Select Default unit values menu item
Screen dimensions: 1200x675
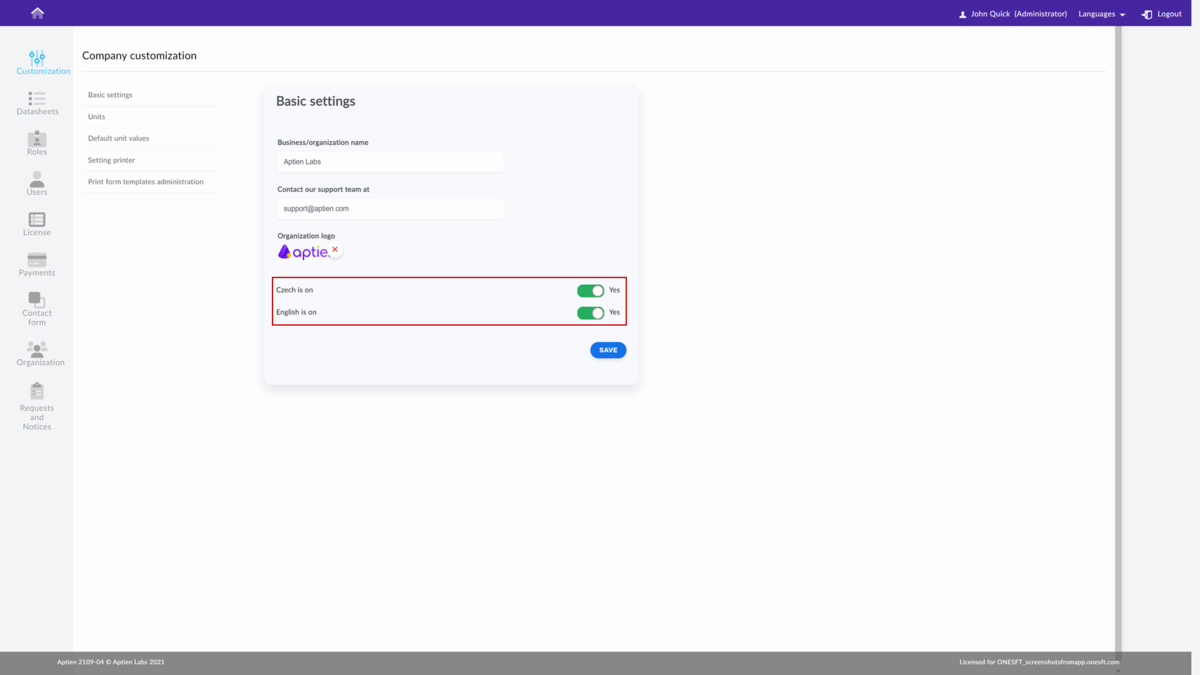point(150,138)
